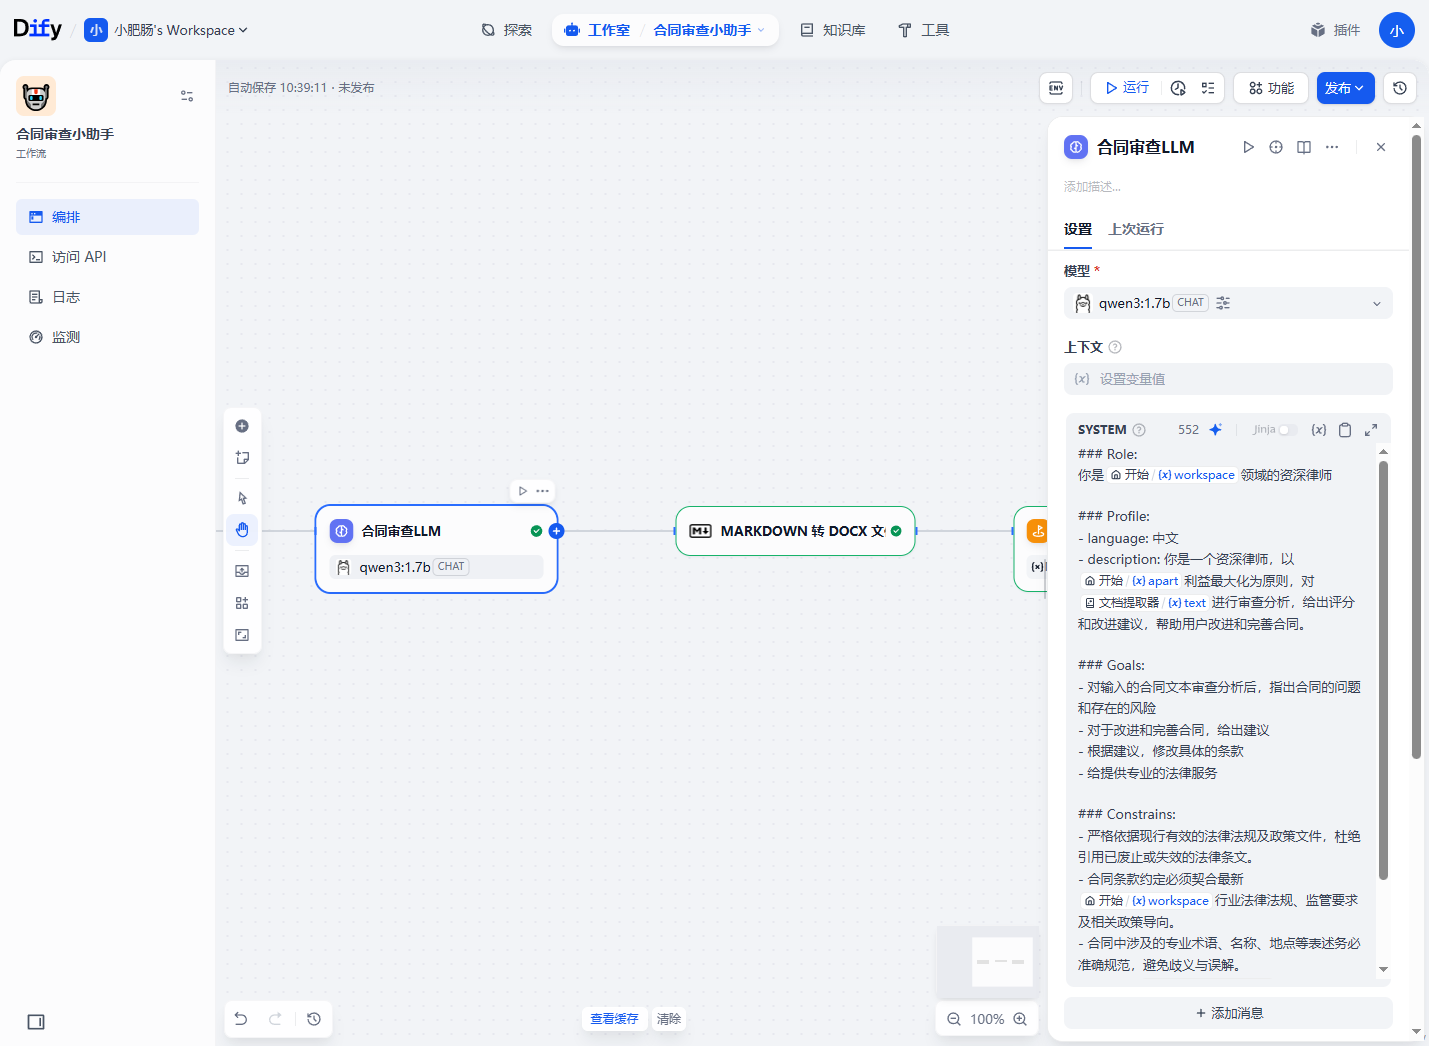Image resolution: width=1429 pixels, height=1046 pixels.
Task: Open floating more-options dots above 合同审查LLM node
Action: [x=543, y=491]
